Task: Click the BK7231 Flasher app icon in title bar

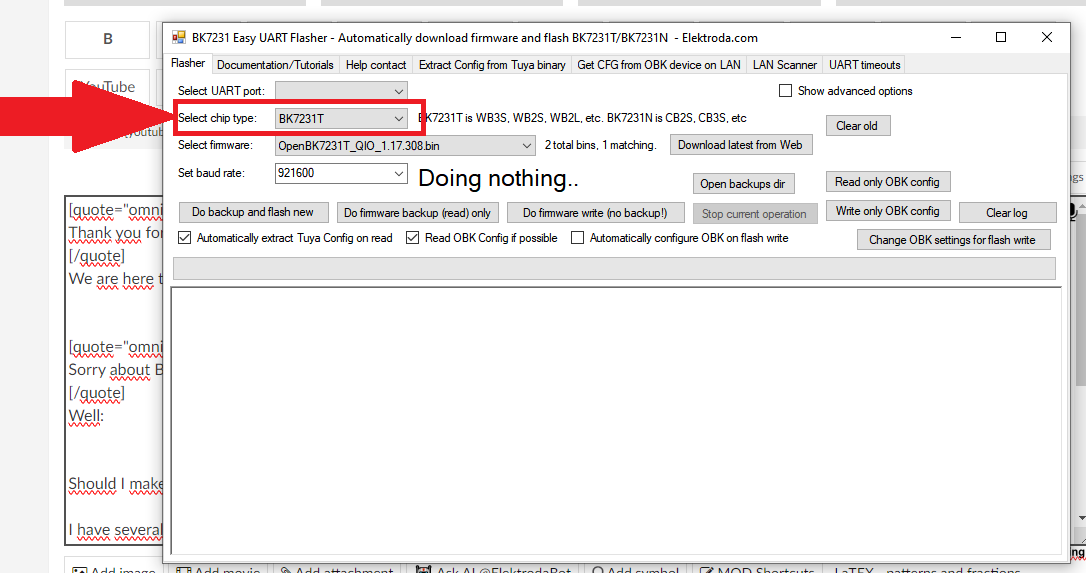Action: tap(179, 37)
